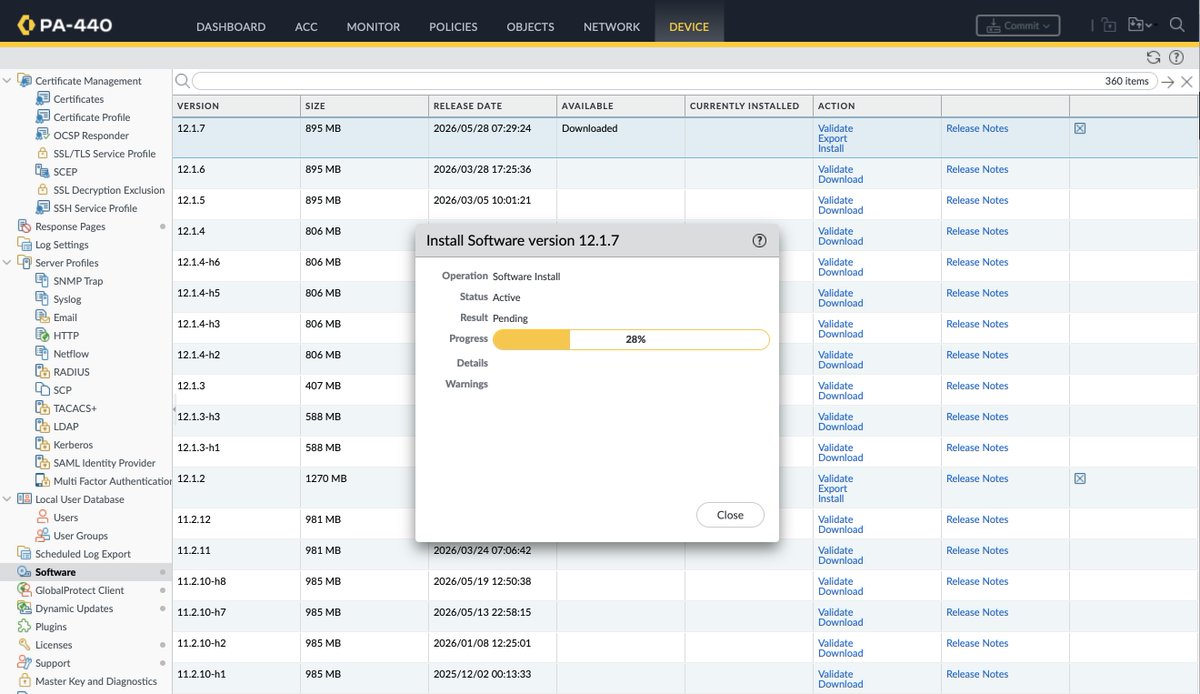The image size is (1200, 694).
Task: Sort by RELEASE DATE column header
Action: [492, 105]
